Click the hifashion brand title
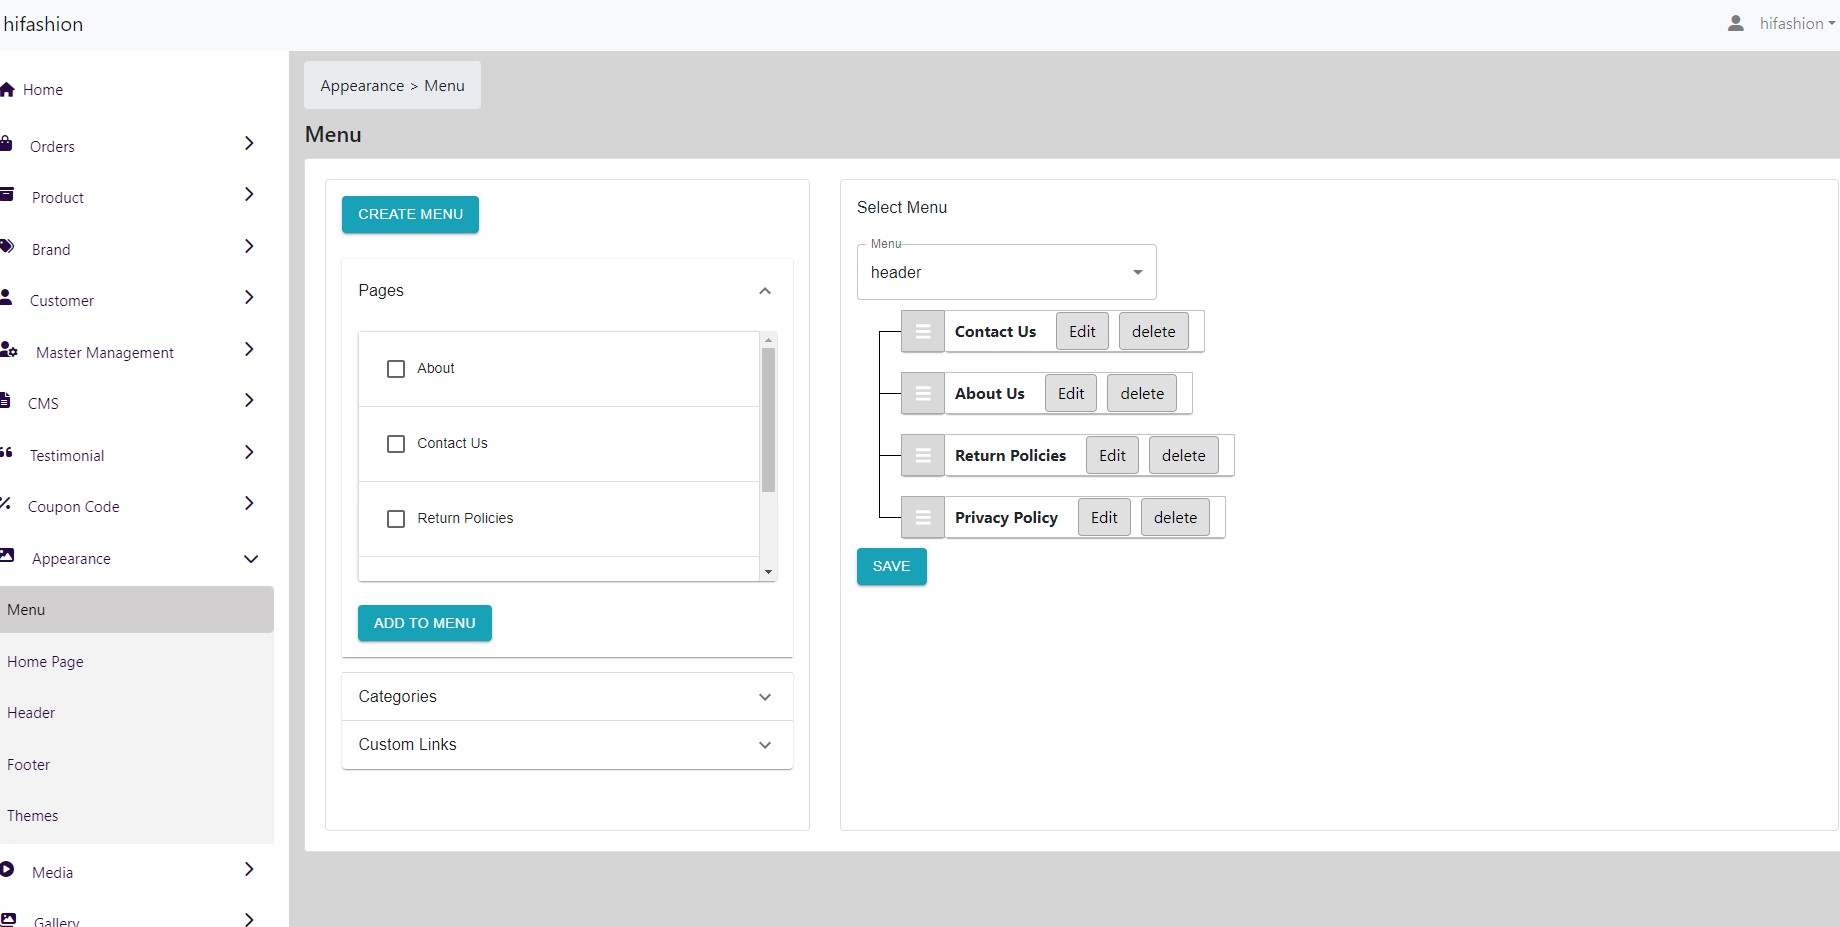The image size is (1840, 927). click(43, 24)
